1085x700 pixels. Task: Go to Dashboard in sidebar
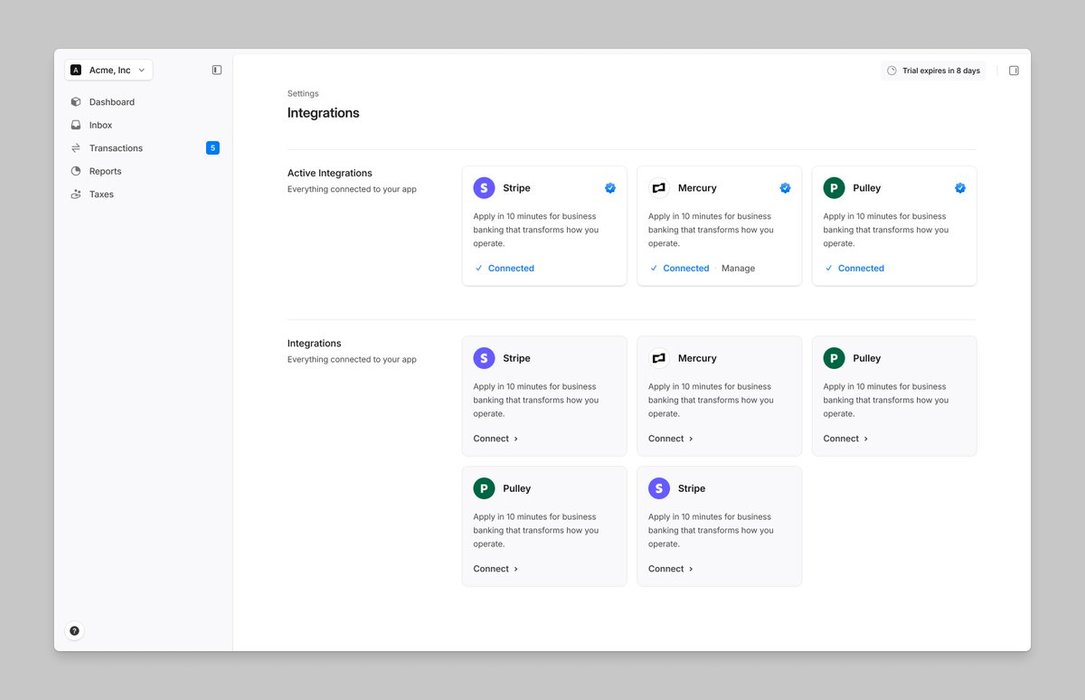pos(111,102)
